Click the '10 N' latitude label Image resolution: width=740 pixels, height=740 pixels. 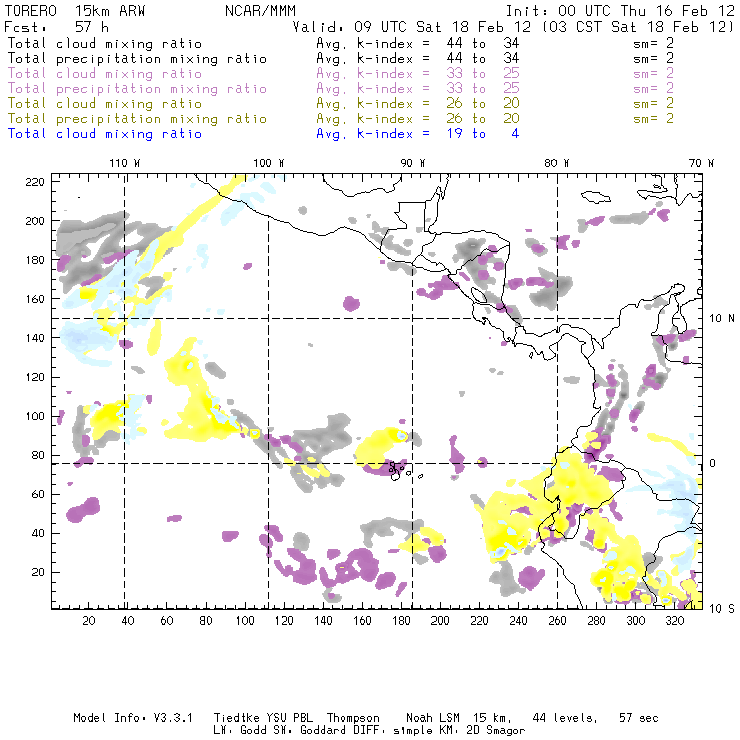click(722, 319)
